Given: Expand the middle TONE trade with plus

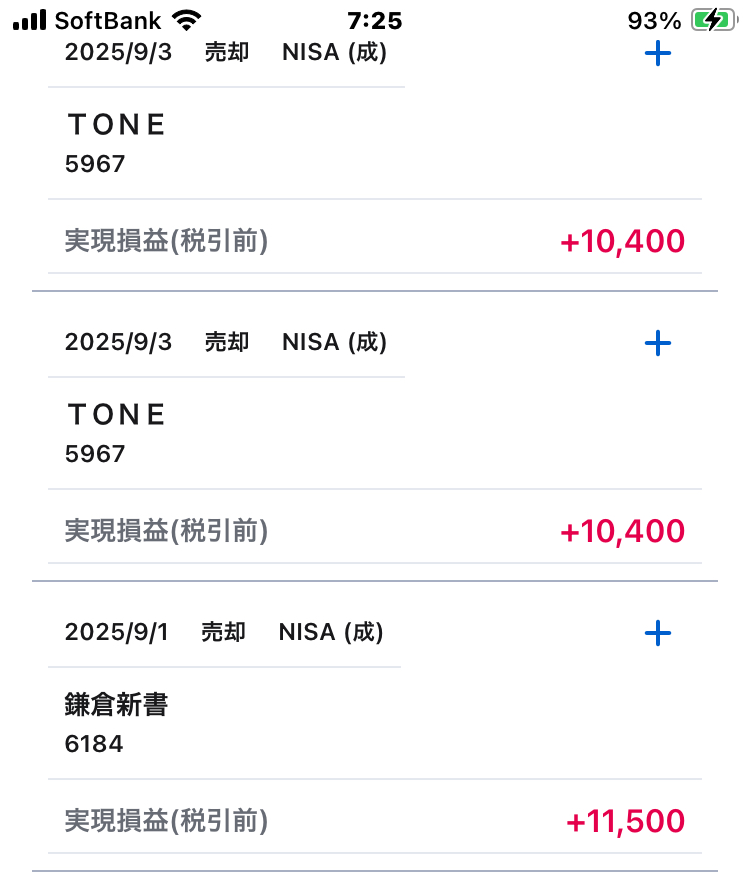Looking at the screenshot, I should pyautogui.click(x=657, y=343).
